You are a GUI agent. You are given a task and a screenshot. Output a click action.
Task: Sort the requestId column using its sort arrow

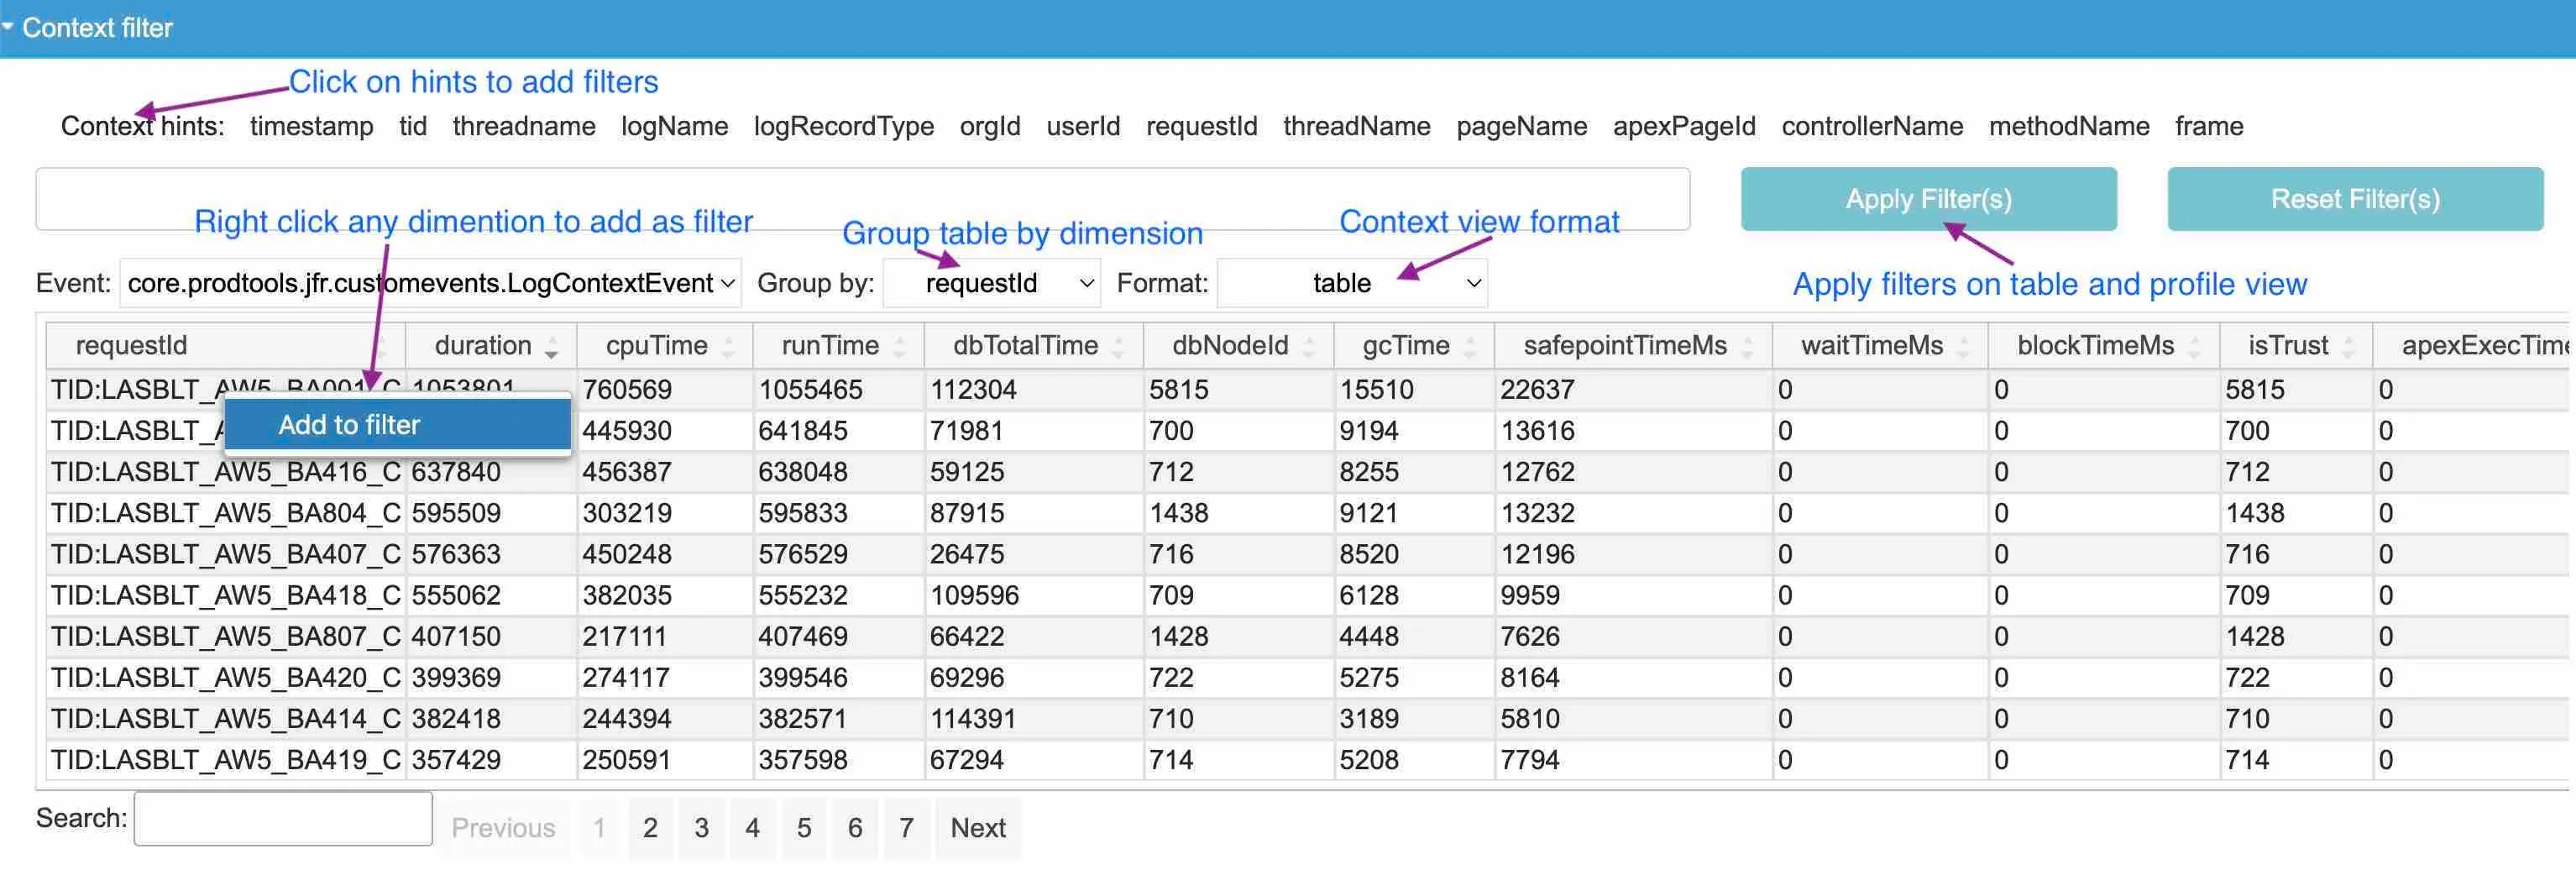tap(384, 346)
